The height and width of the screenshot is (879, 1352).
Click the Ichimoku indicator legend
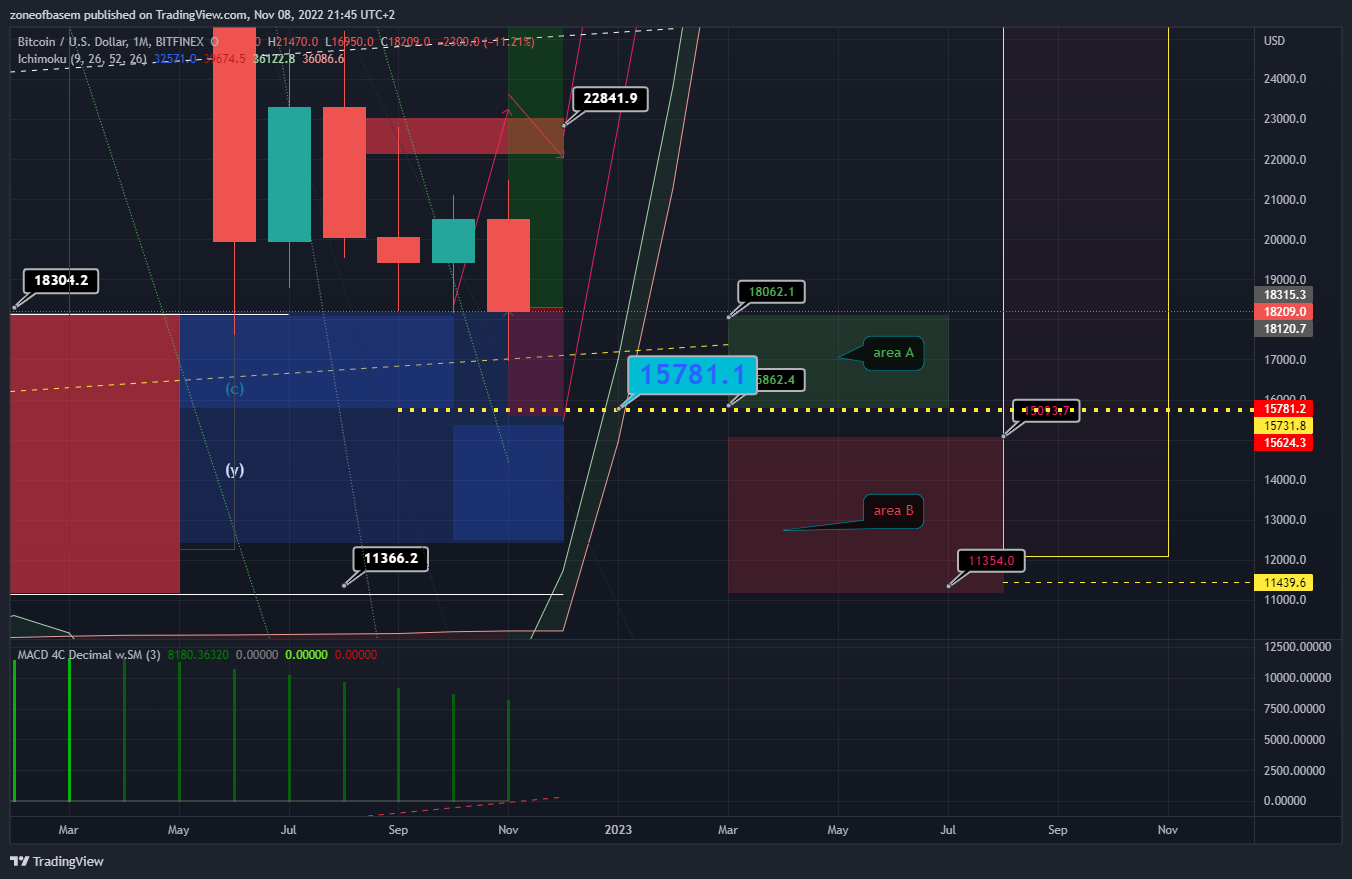click(82, 59)
